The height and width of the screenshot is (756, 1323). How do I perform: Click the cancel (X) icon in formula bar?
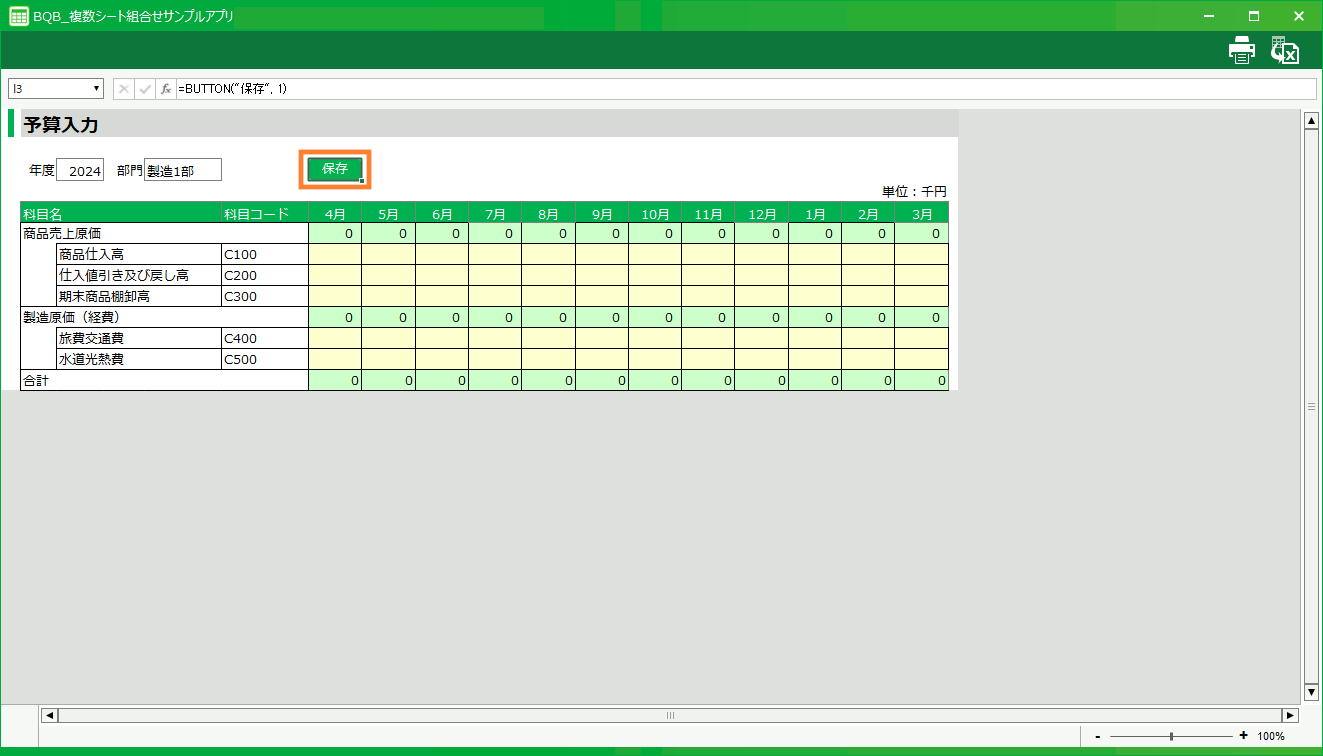[124, 89]
